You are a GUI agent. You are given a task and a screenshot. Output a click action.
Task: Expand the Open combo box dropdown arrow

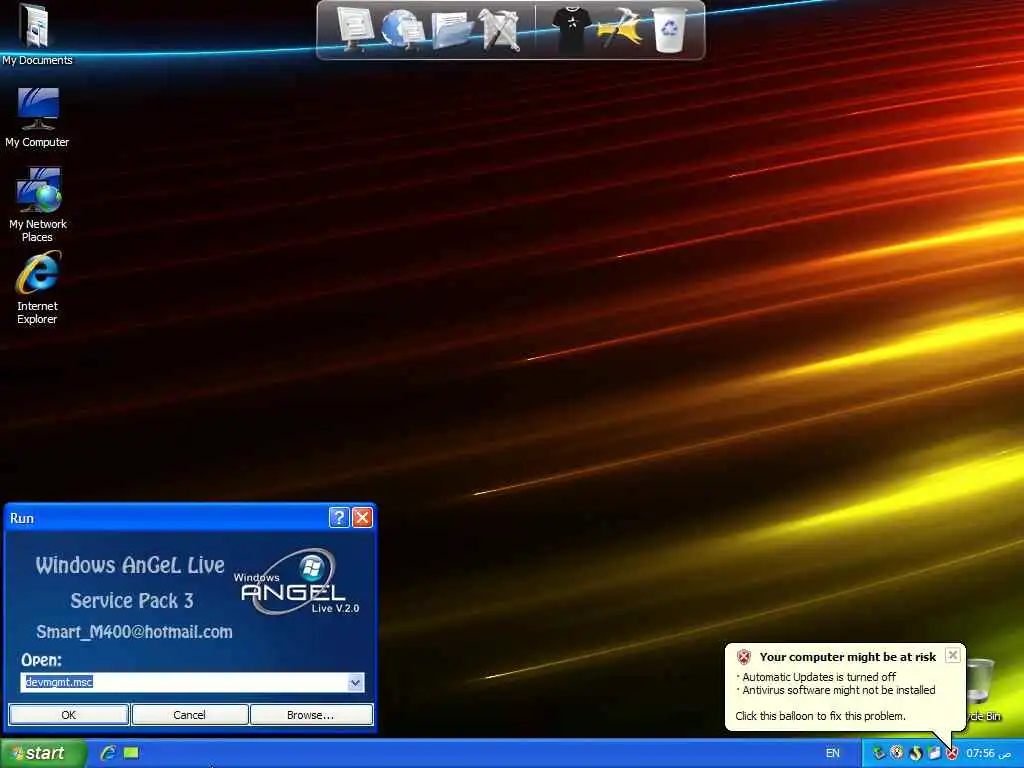click(355, 682)
